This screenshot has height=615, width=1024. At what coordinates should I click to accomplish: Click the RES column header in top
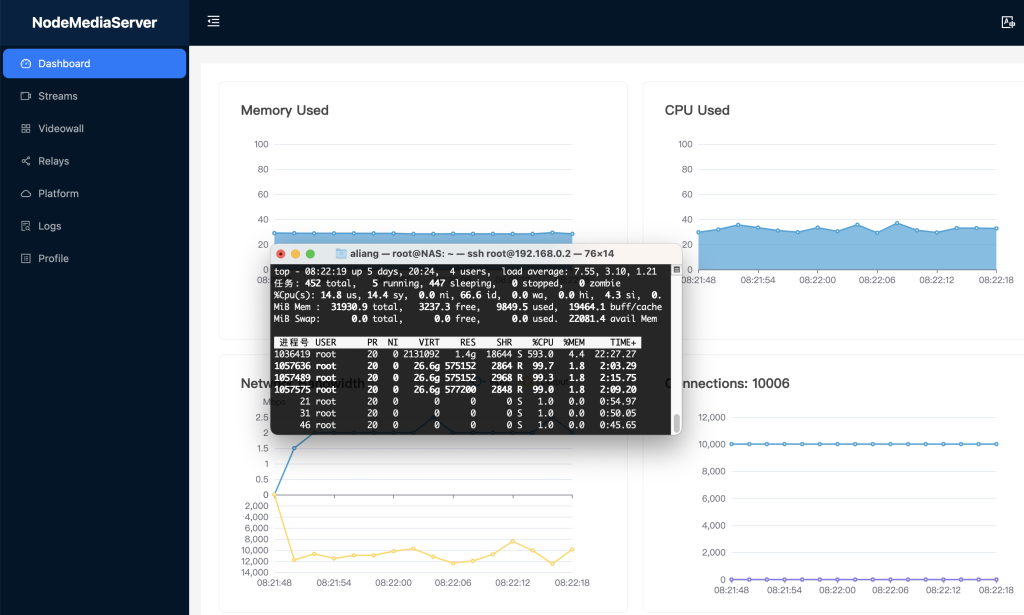[x=468, y=342]
